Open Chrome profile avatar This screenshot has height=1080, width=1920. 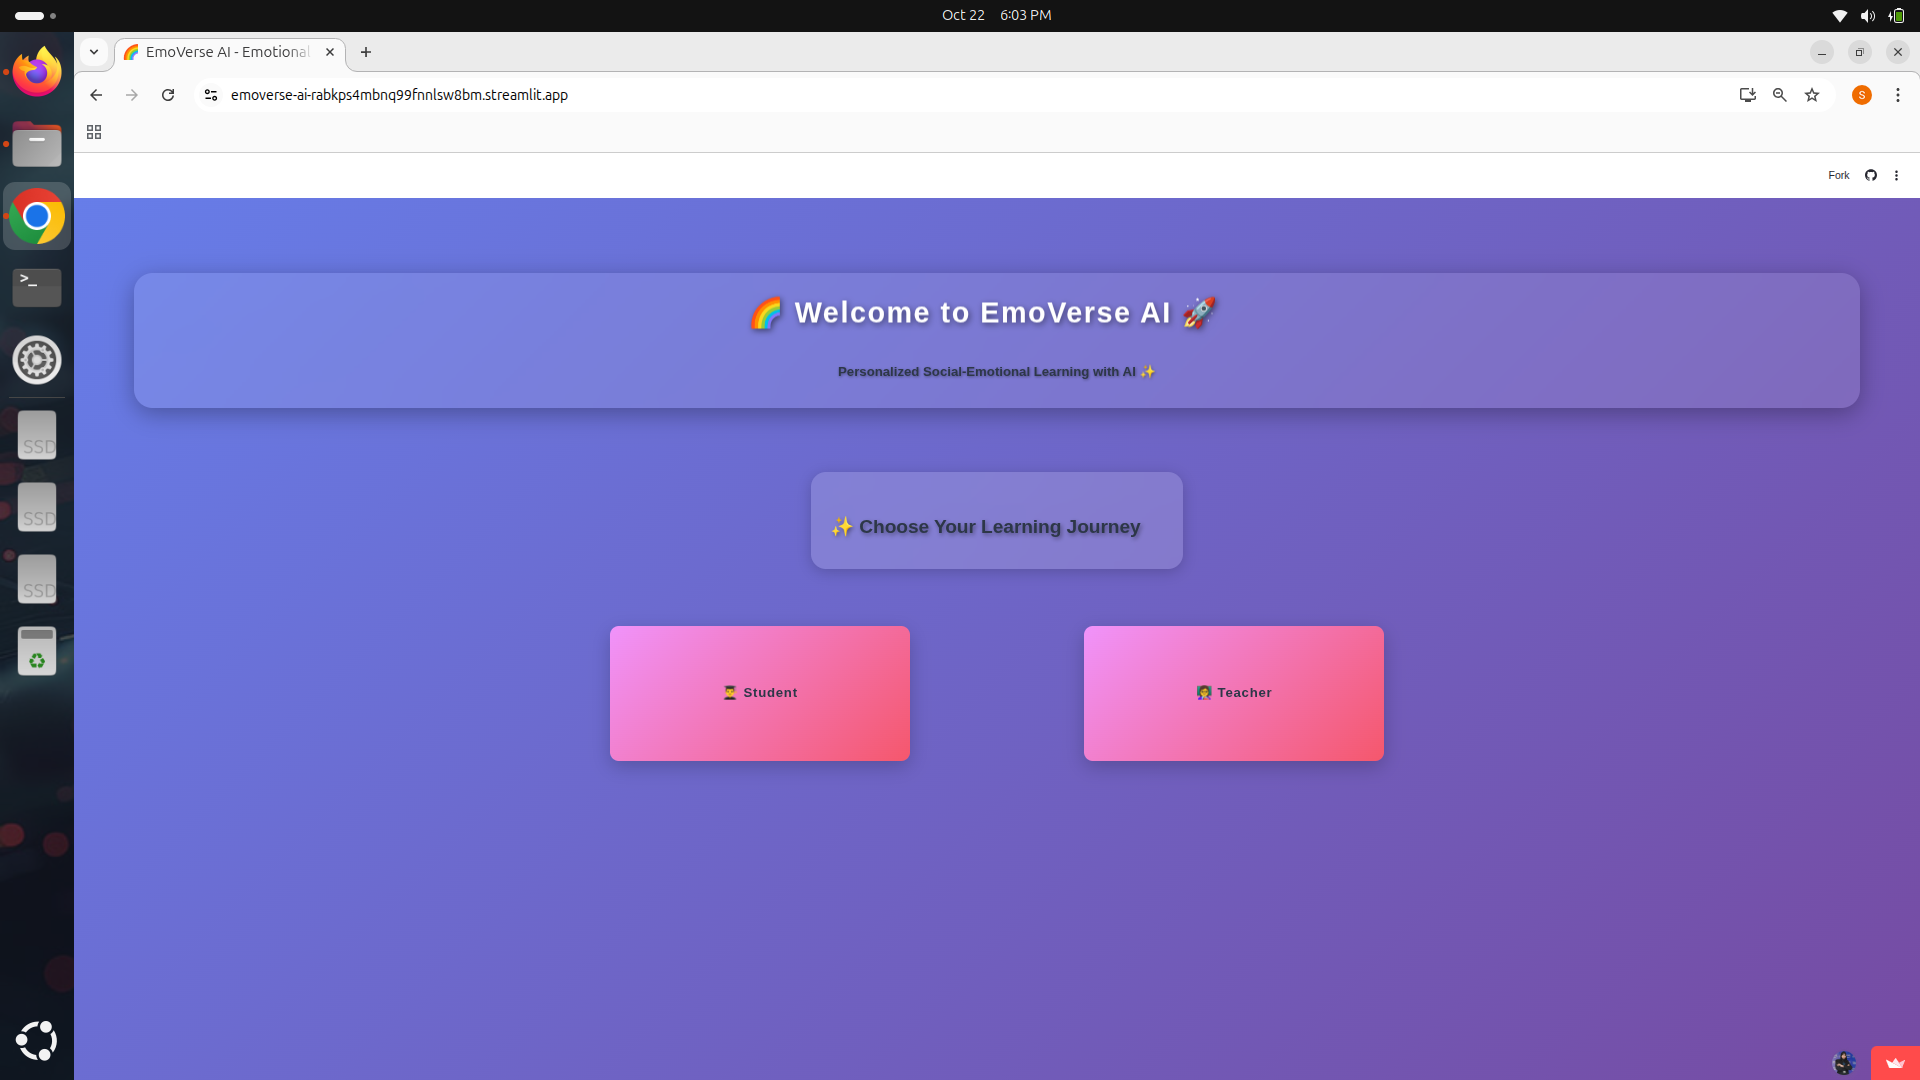1861,95
